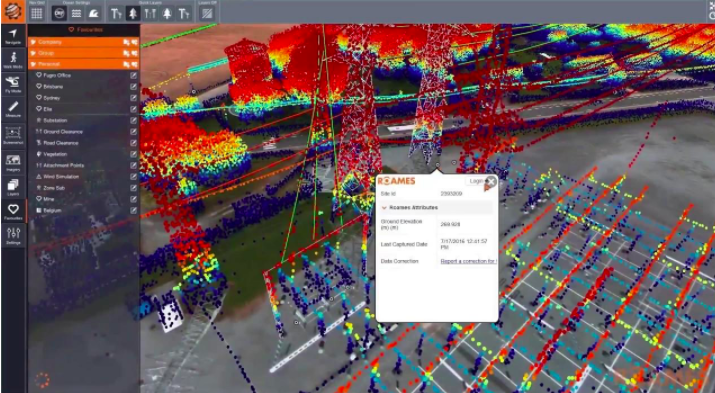The image size is (715, 393).
Task: Switch to Walk Mode
Action: pyautogui.click(x=13, y=60)
